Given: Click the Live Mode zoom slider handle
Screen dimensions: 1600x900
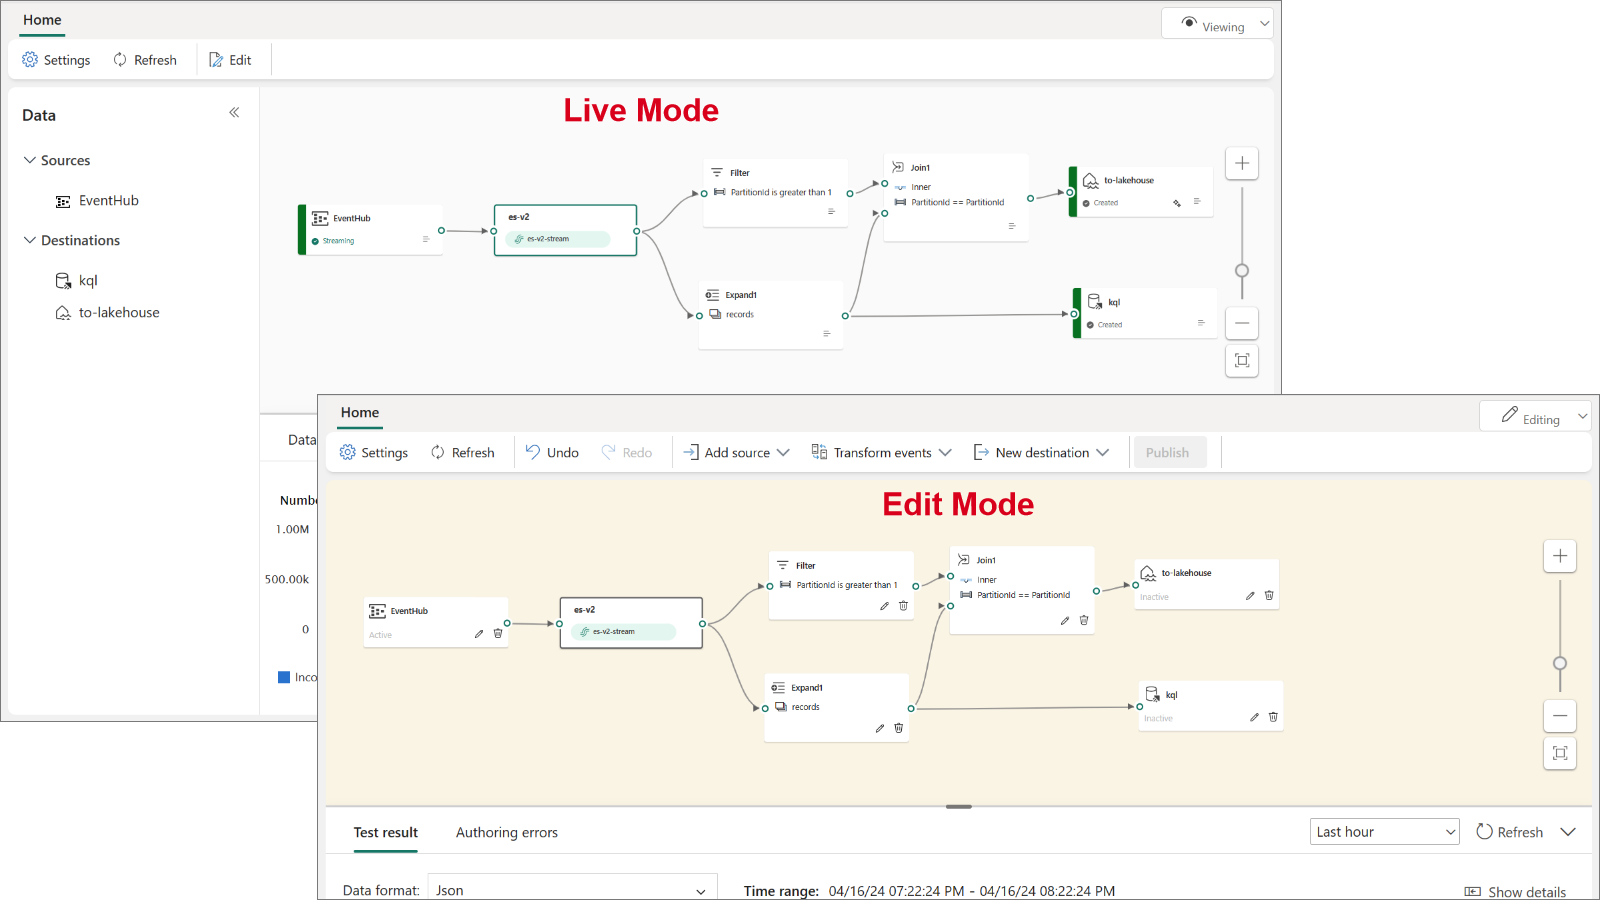Looking at the screenshot, I should point(1242,270).
